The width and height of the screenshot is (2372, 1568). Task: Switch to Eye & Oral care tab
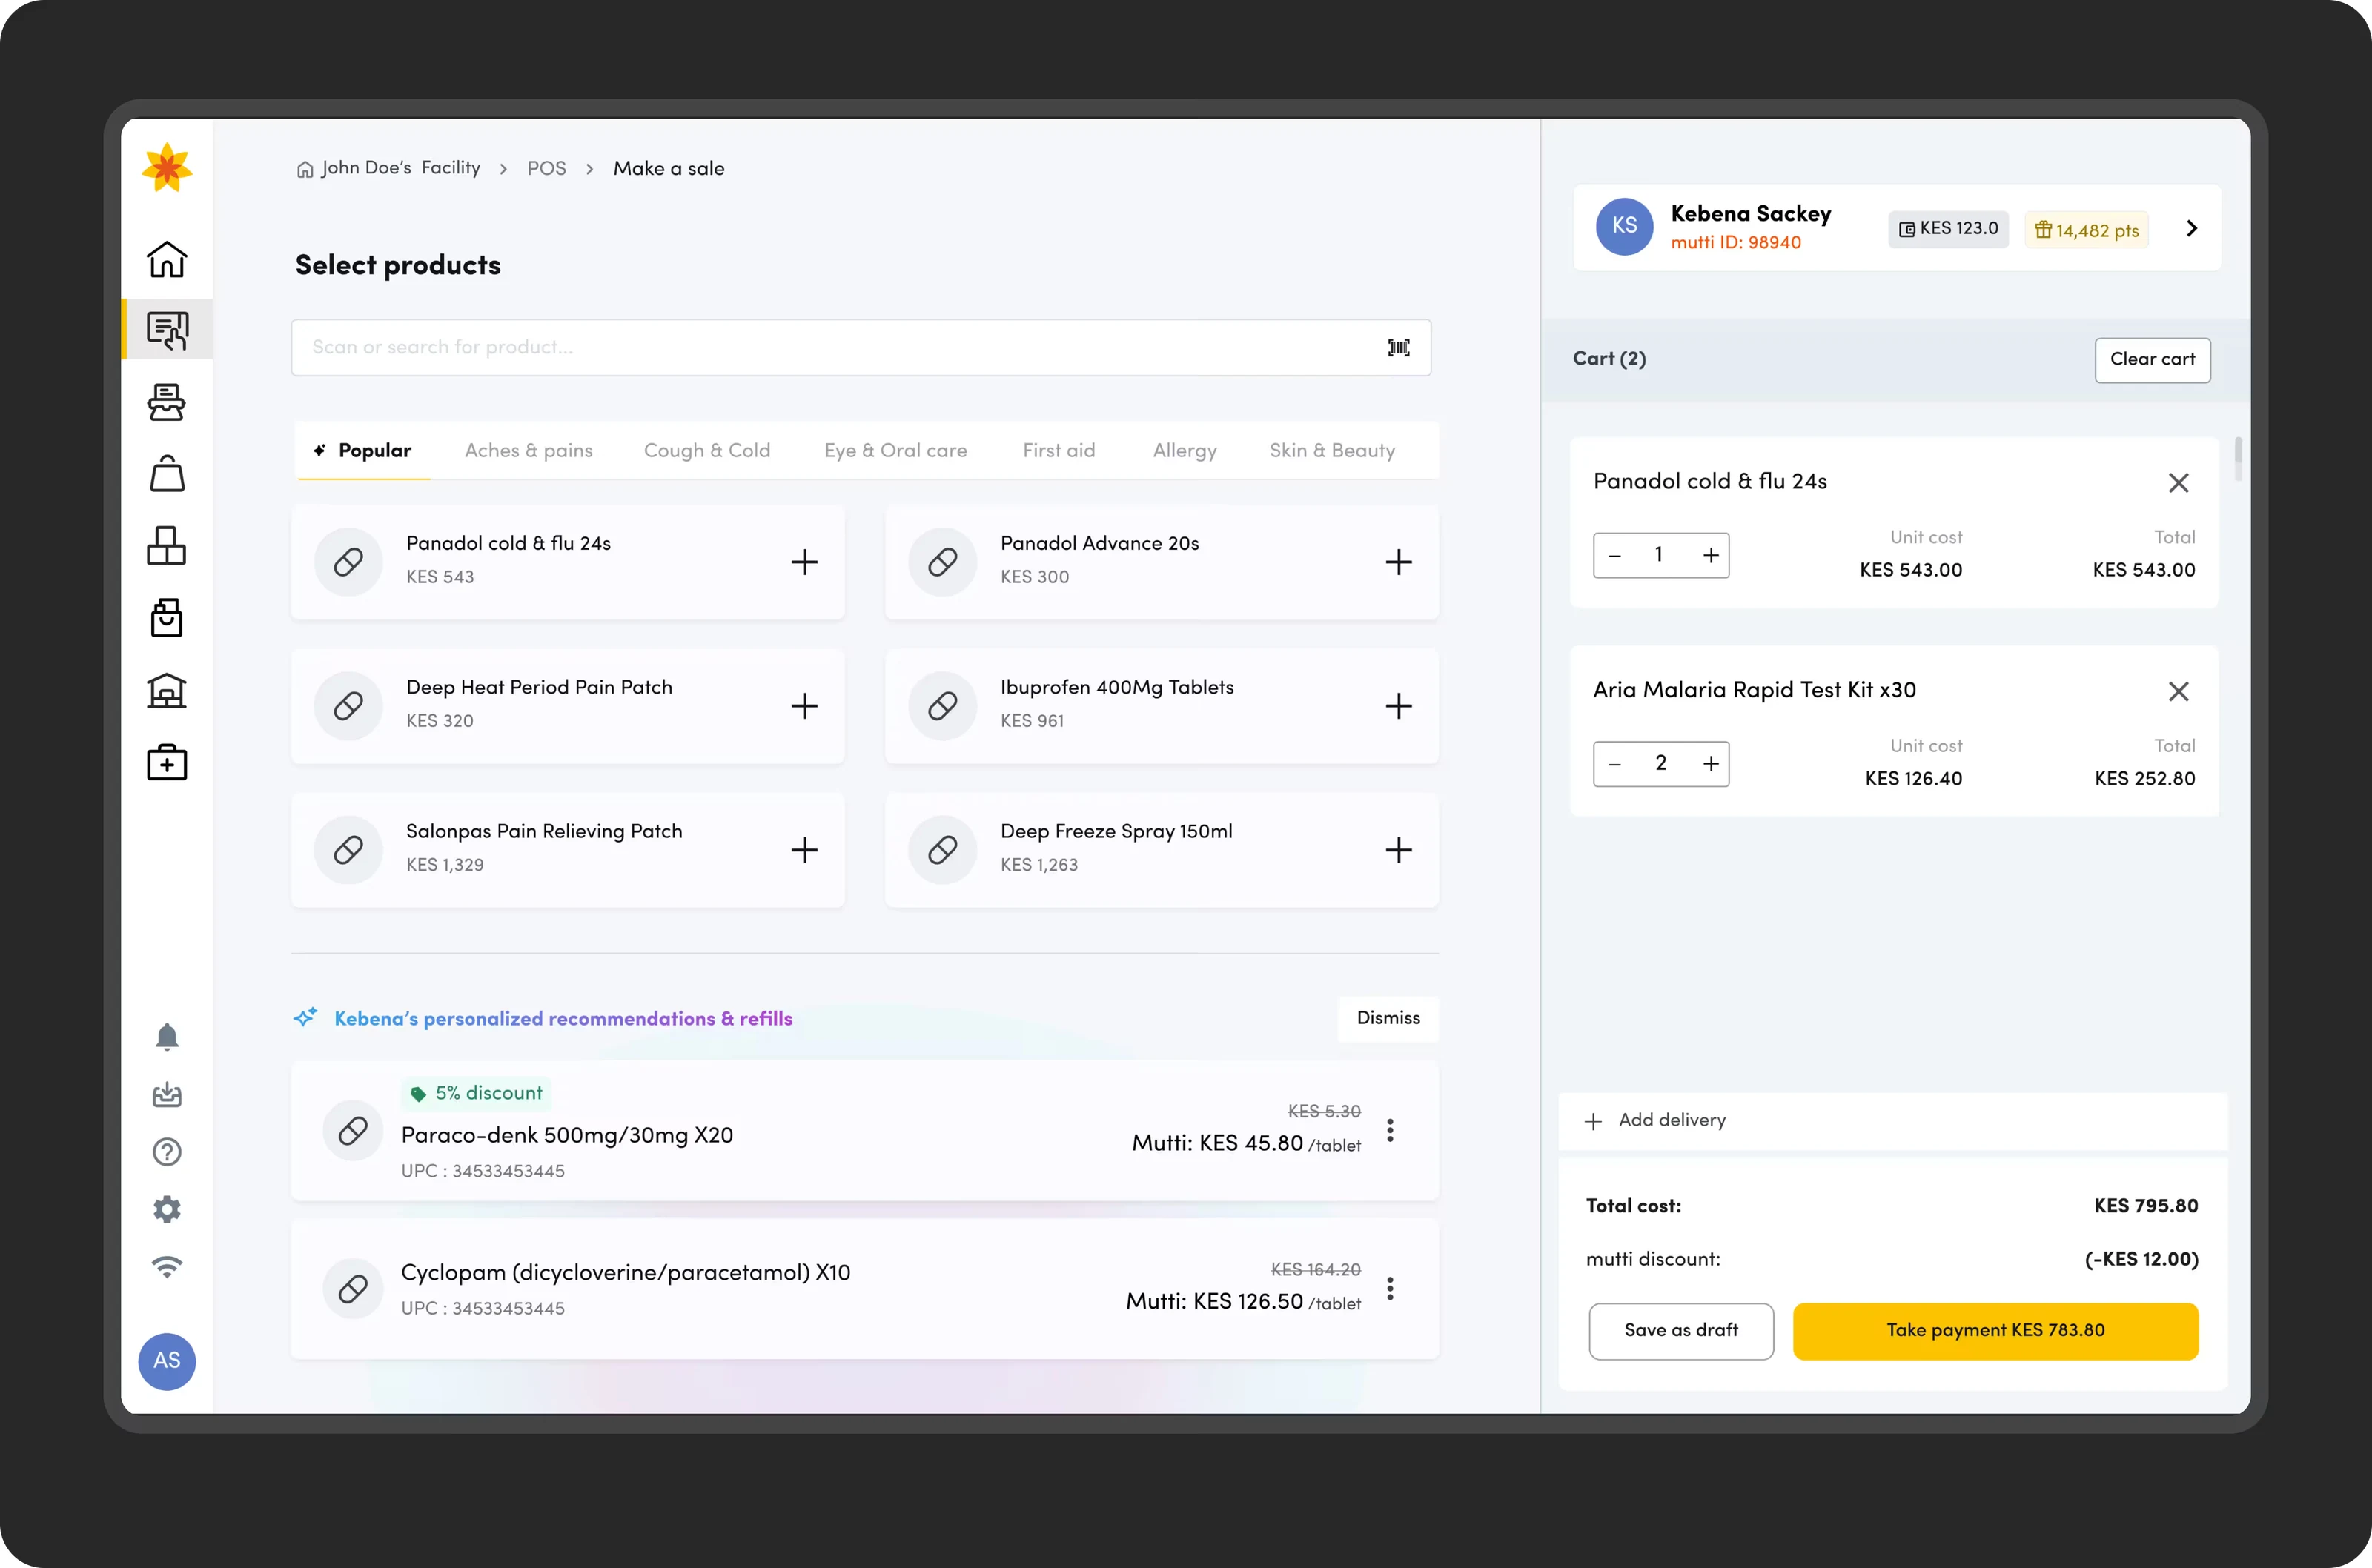pos(895,450)
